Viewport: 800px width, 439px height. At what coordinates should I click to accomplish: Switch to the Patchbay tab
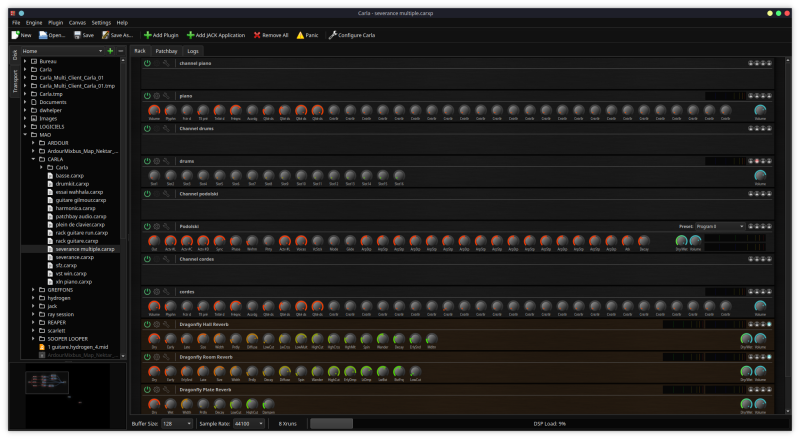point(166,51)
